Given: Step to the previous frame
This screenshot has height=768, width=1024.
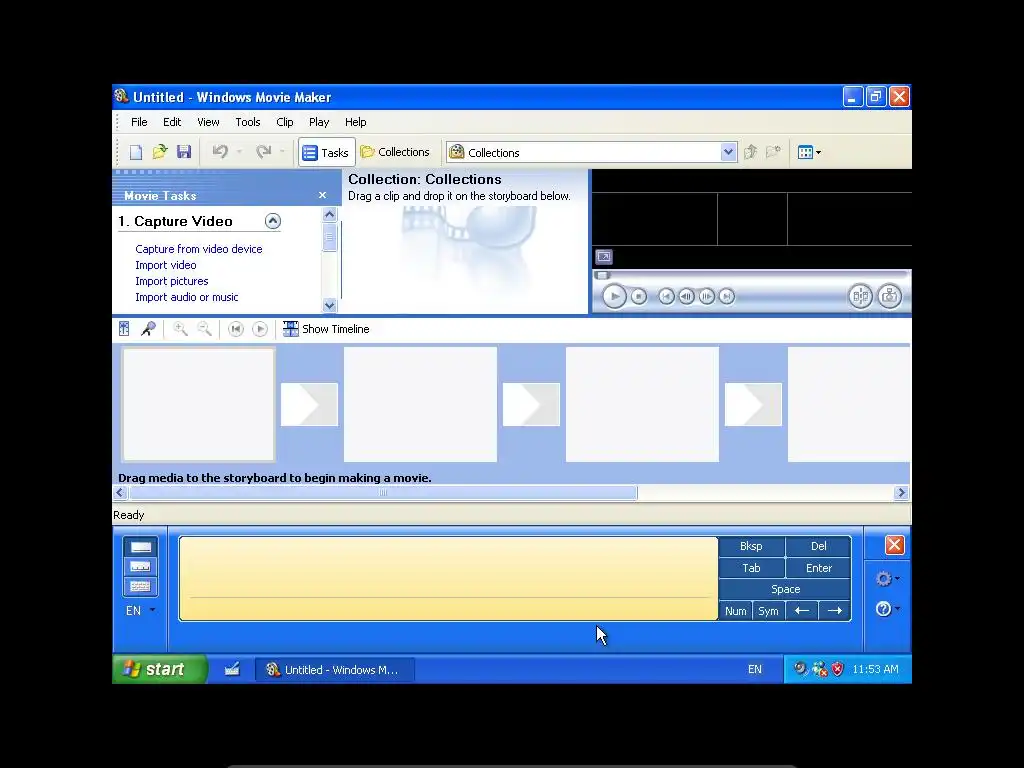Looking at the screenshot, I should [x=686, y=296].
